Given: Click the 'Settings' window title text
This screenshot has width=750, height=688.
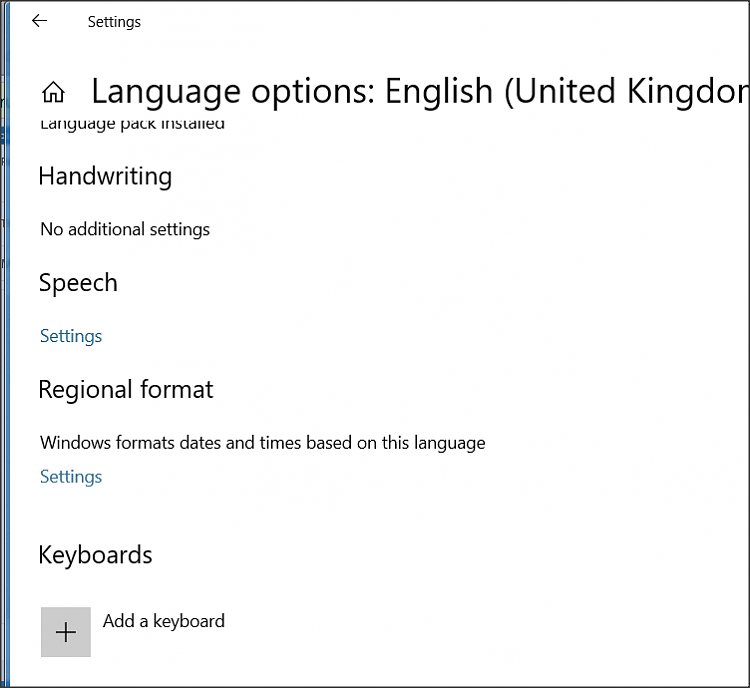Looking at the screenshot, I should [x=114, y=22].
